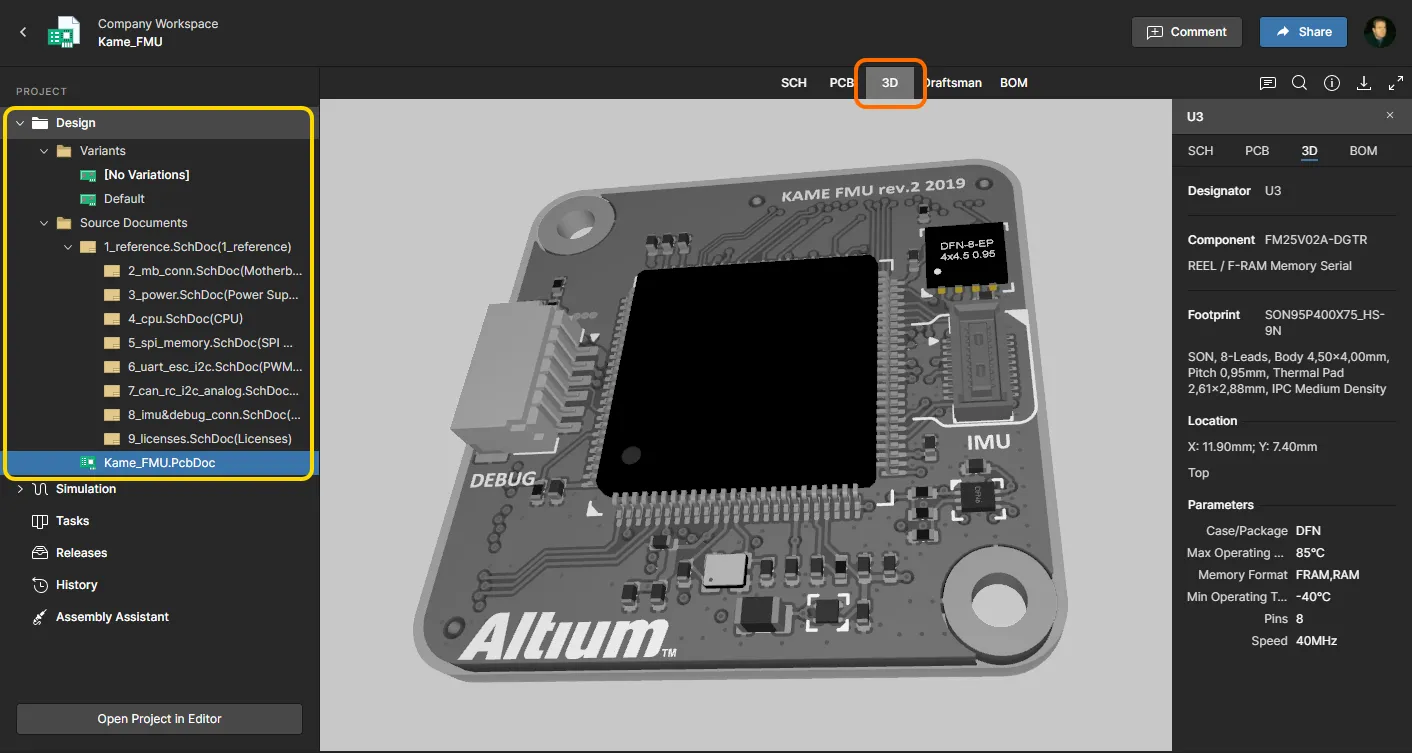The height and width of the screenshot is (753, 1412).
Task: Open 2_mb_conn.SchDoc sheet
Action: tap(215, 271)
